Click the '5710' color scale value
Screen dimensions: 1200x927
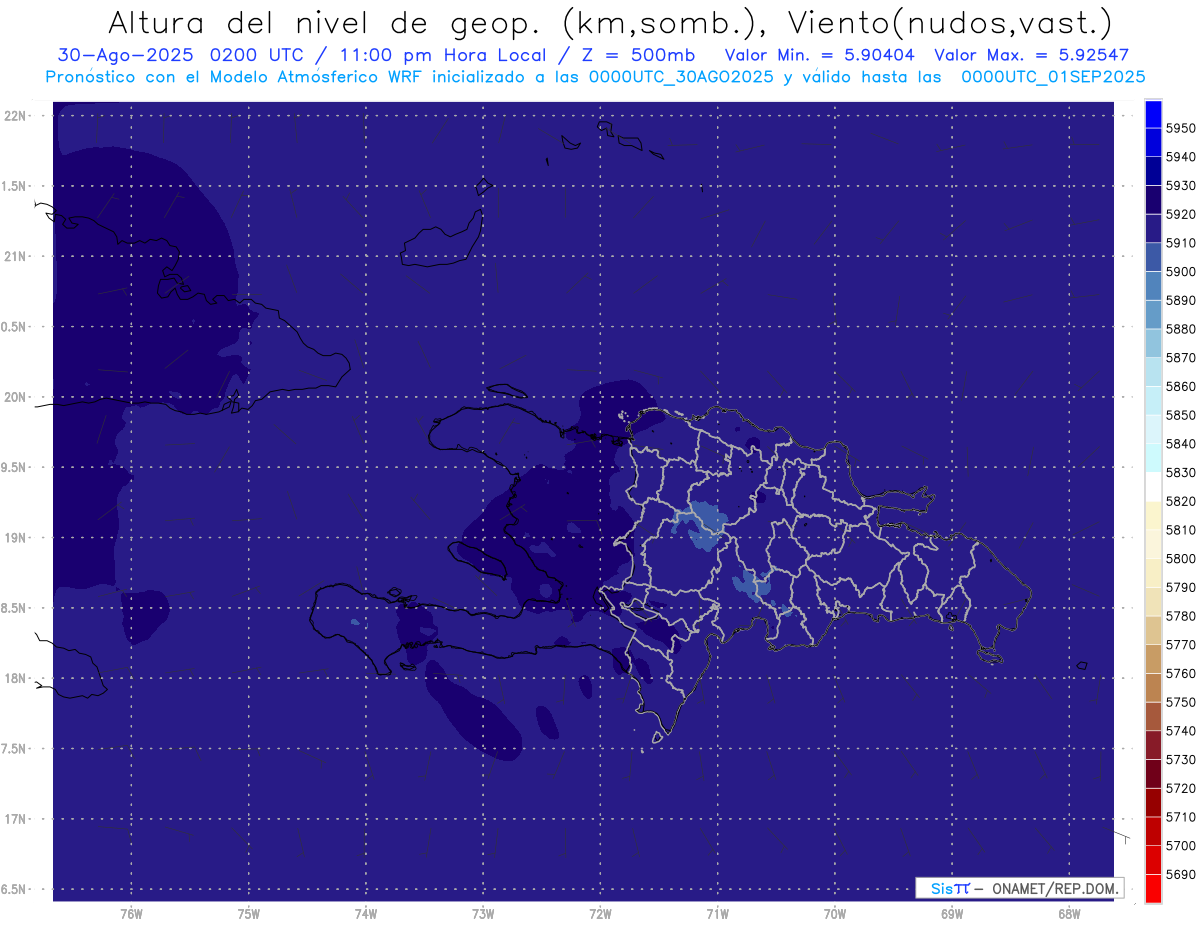tap(1181, 817)
